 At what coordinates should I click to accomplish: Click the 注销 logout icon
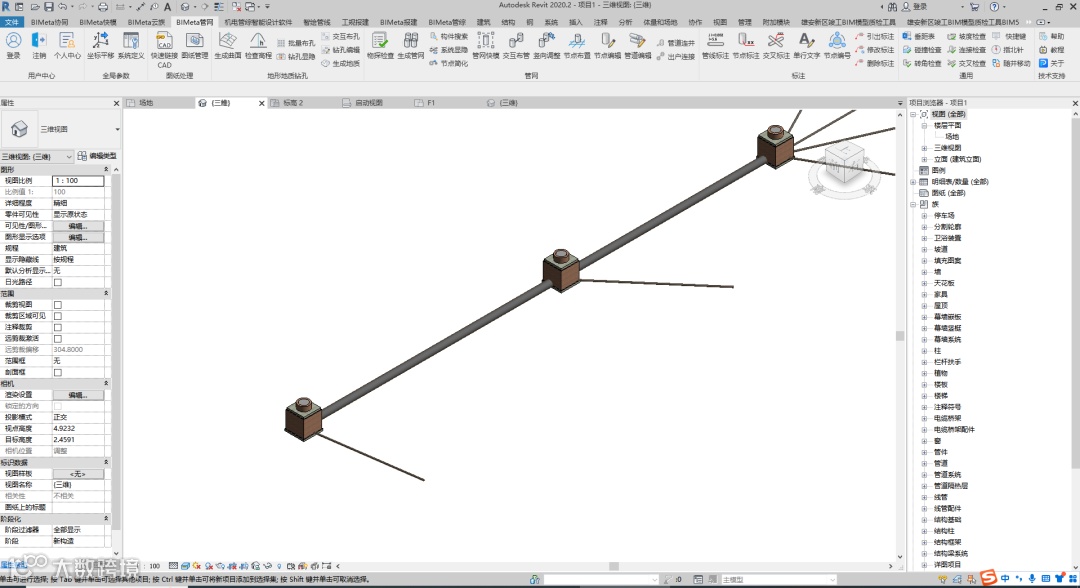click(x=39, y=45)
